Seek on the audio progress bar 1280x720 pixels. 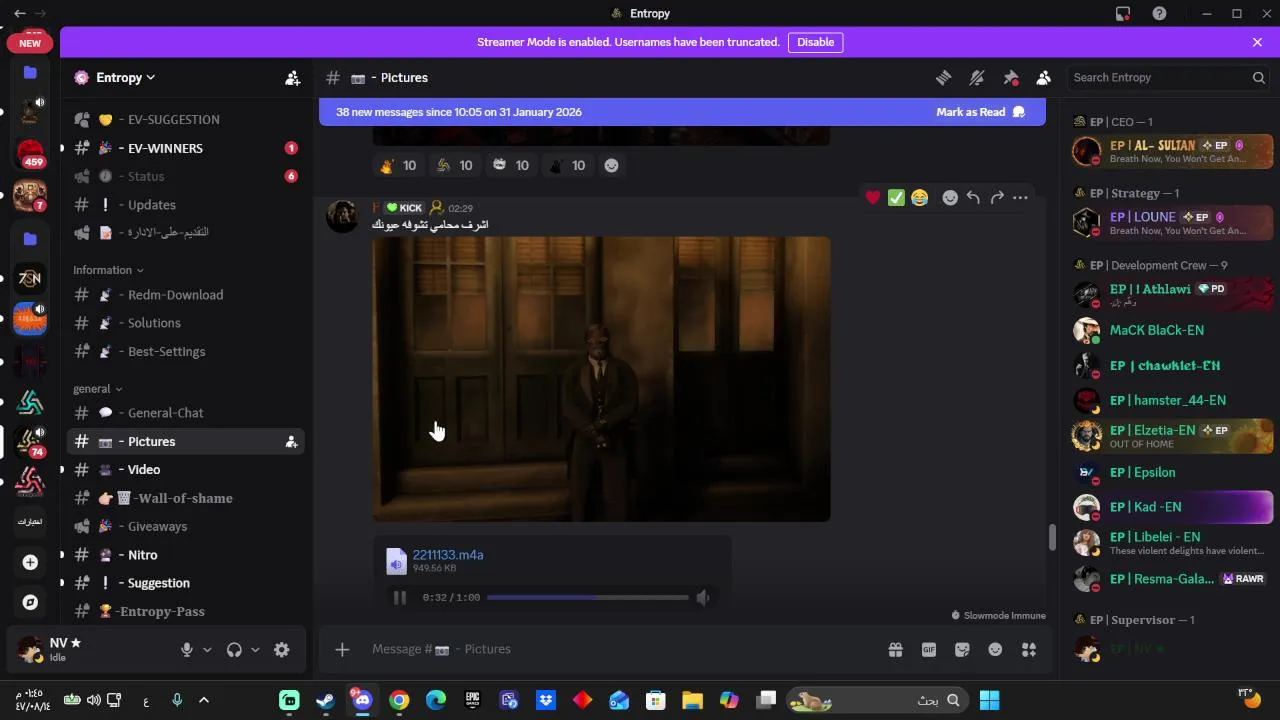click(588, 598)
